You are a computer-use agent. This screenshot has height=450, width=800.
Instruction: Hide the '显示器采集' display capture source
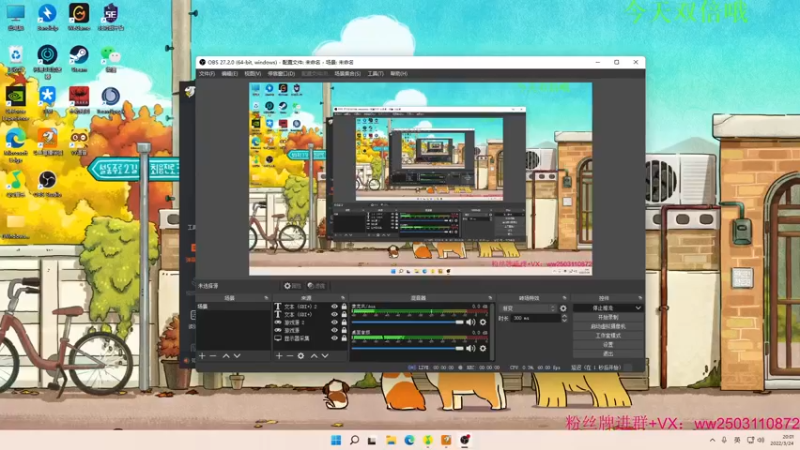pos(335,338)
